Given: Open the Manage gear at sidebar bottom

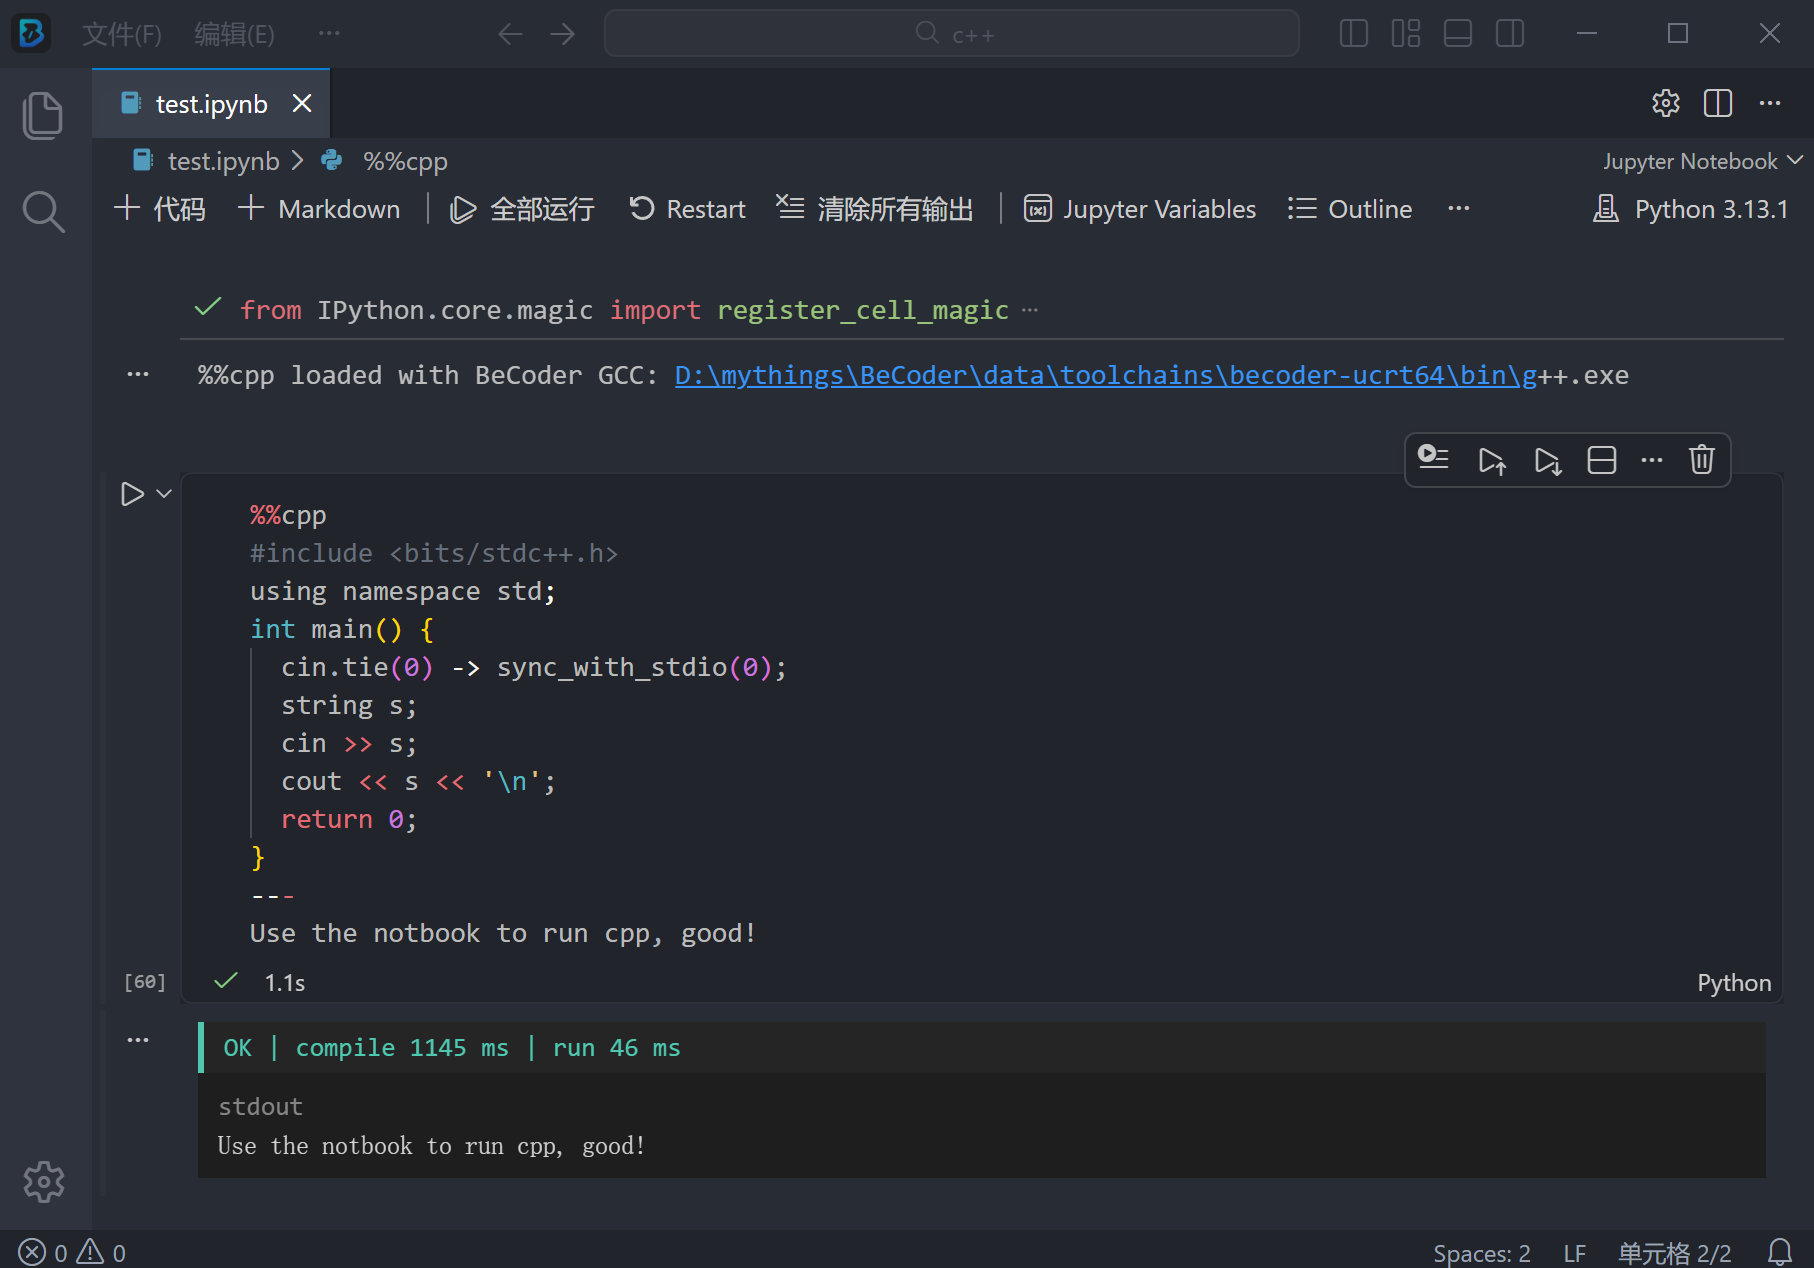Looking at the screenshot, I should click(x=43, y=1182).
